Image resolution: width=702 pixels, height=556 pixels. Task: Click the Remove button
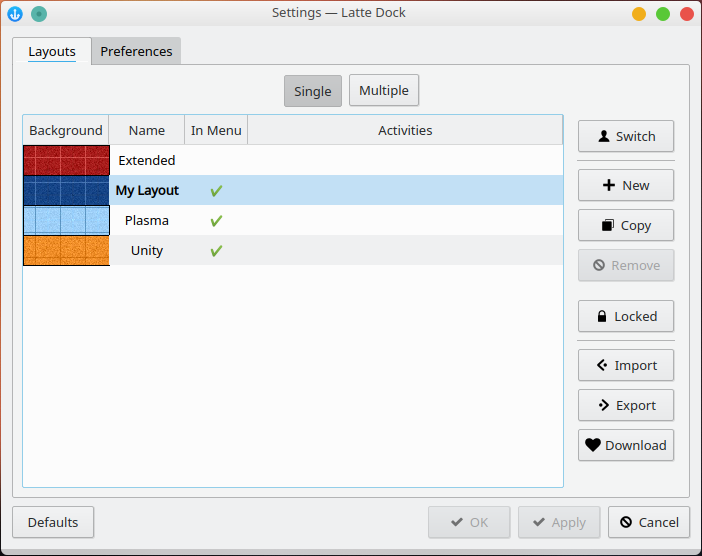(626, 265)
